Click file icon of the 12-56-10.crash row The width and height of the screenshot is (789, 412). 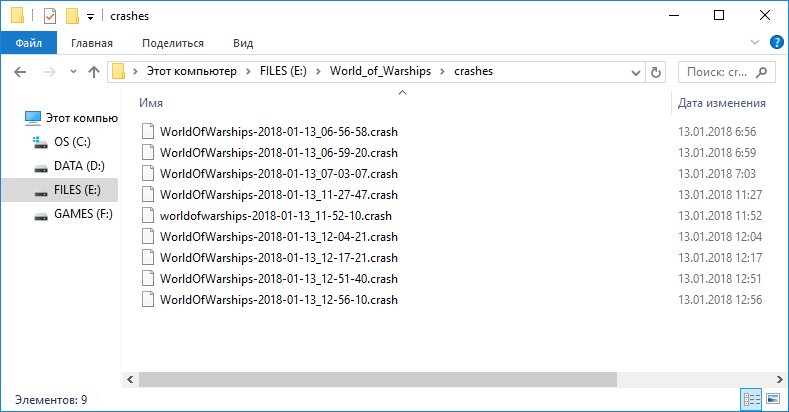coord(148,299)
